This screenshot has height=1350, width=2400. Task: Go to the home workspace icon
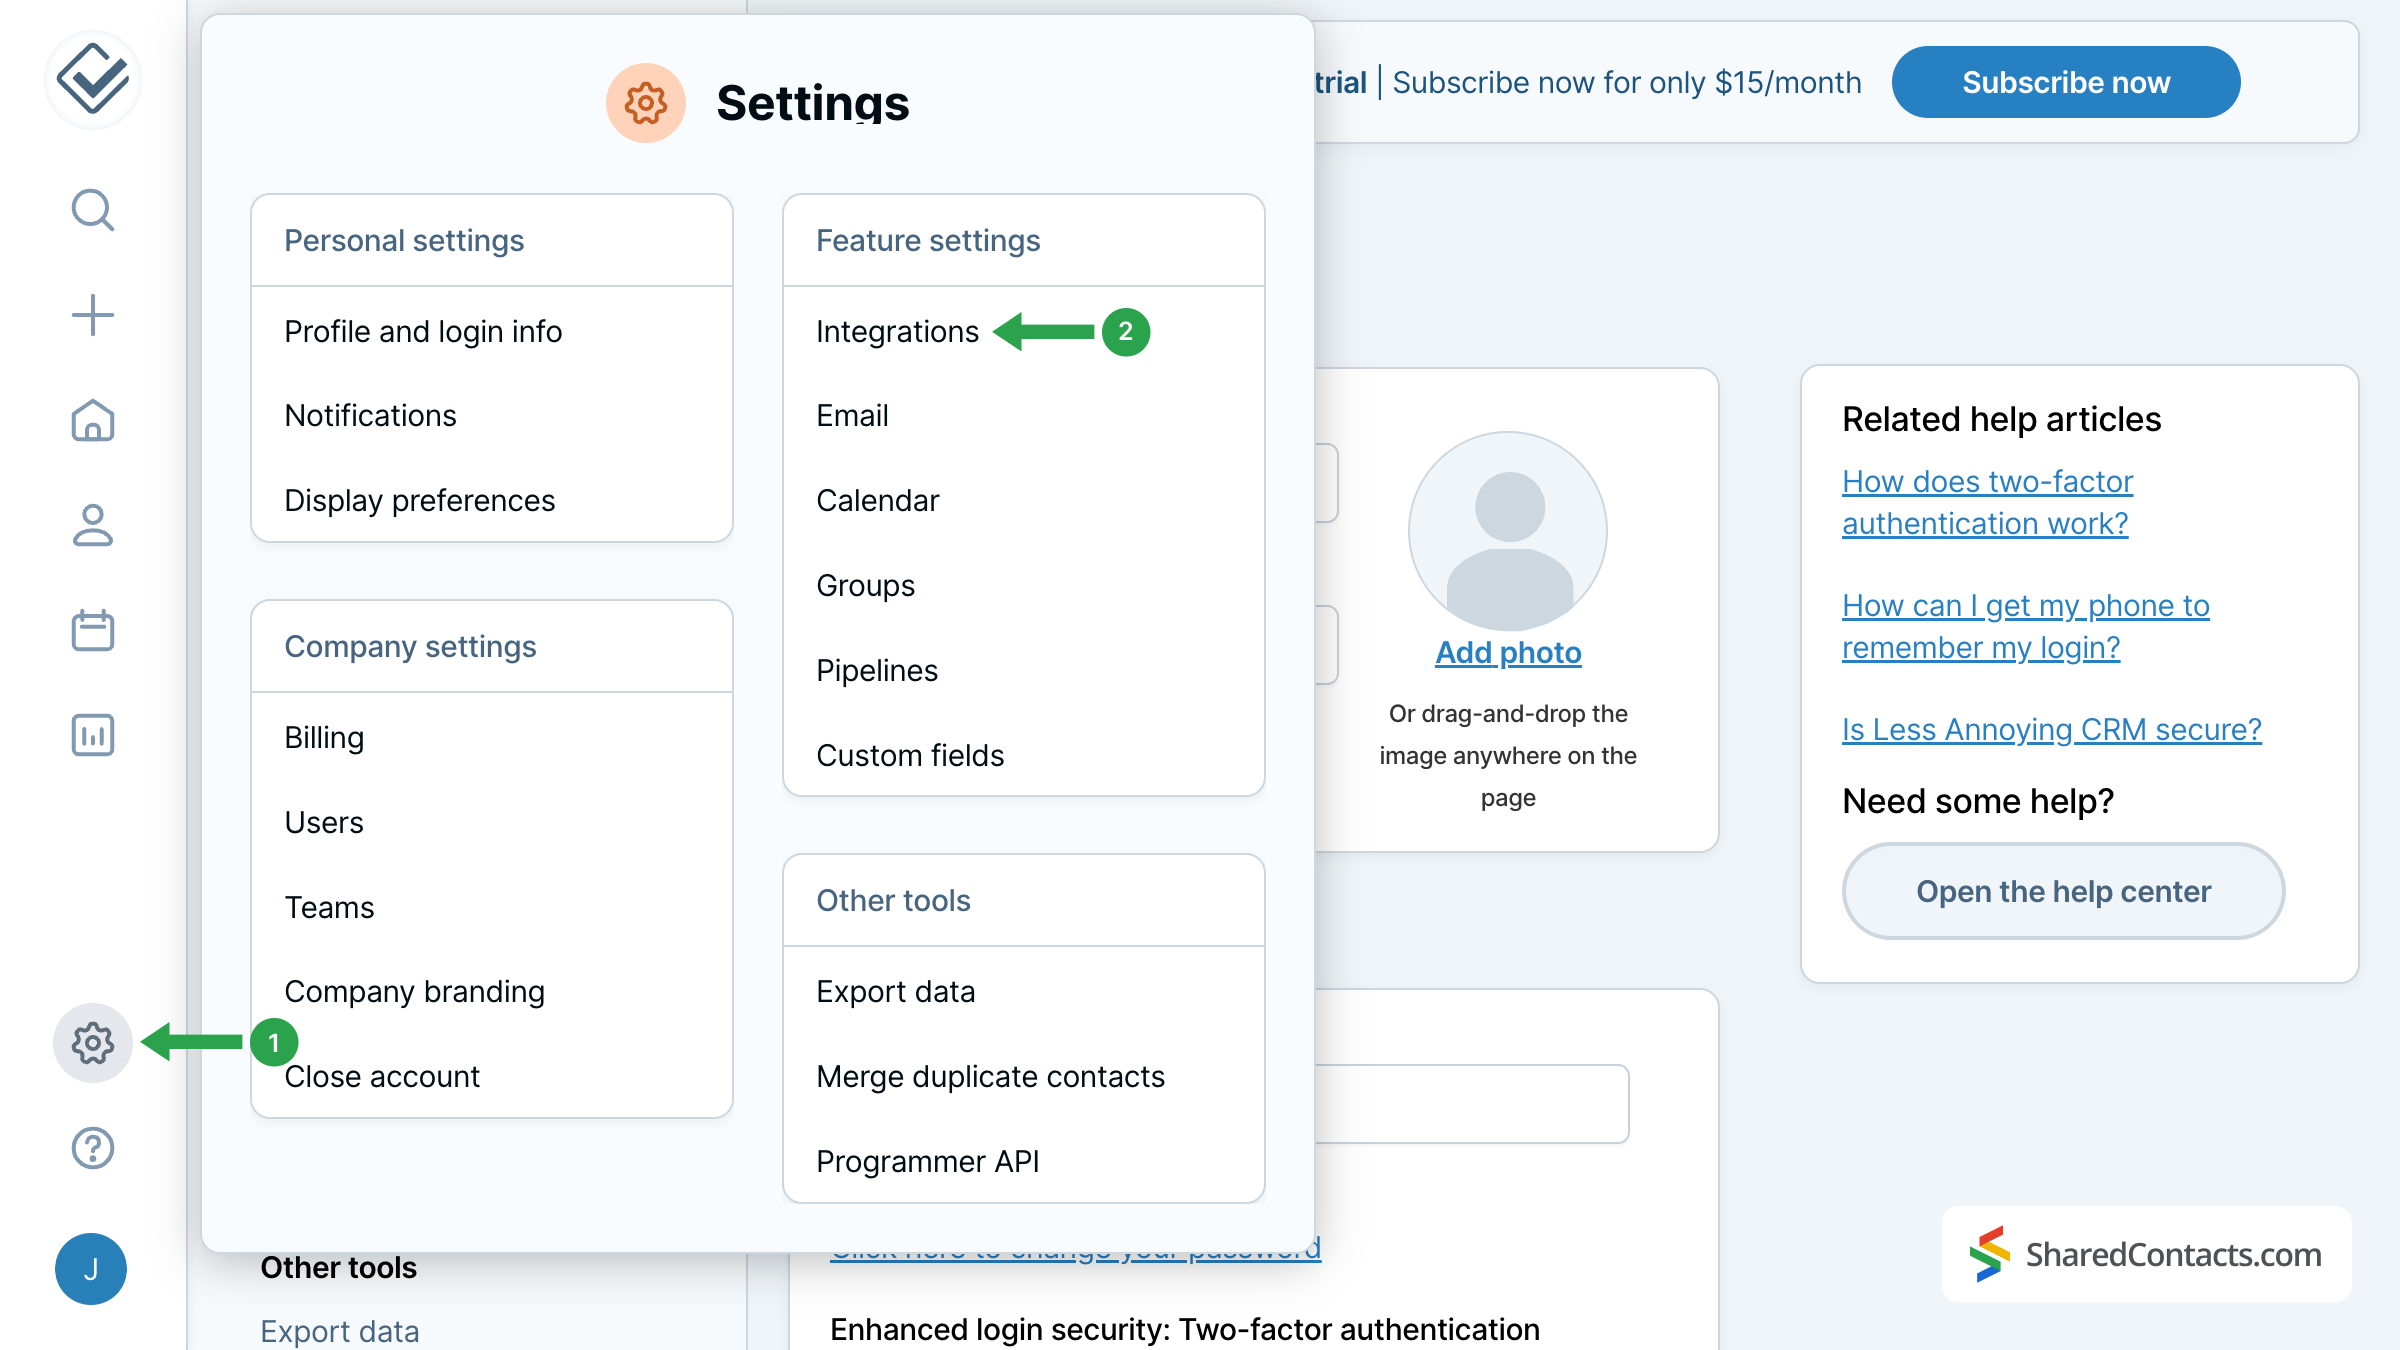click(92, 420)
